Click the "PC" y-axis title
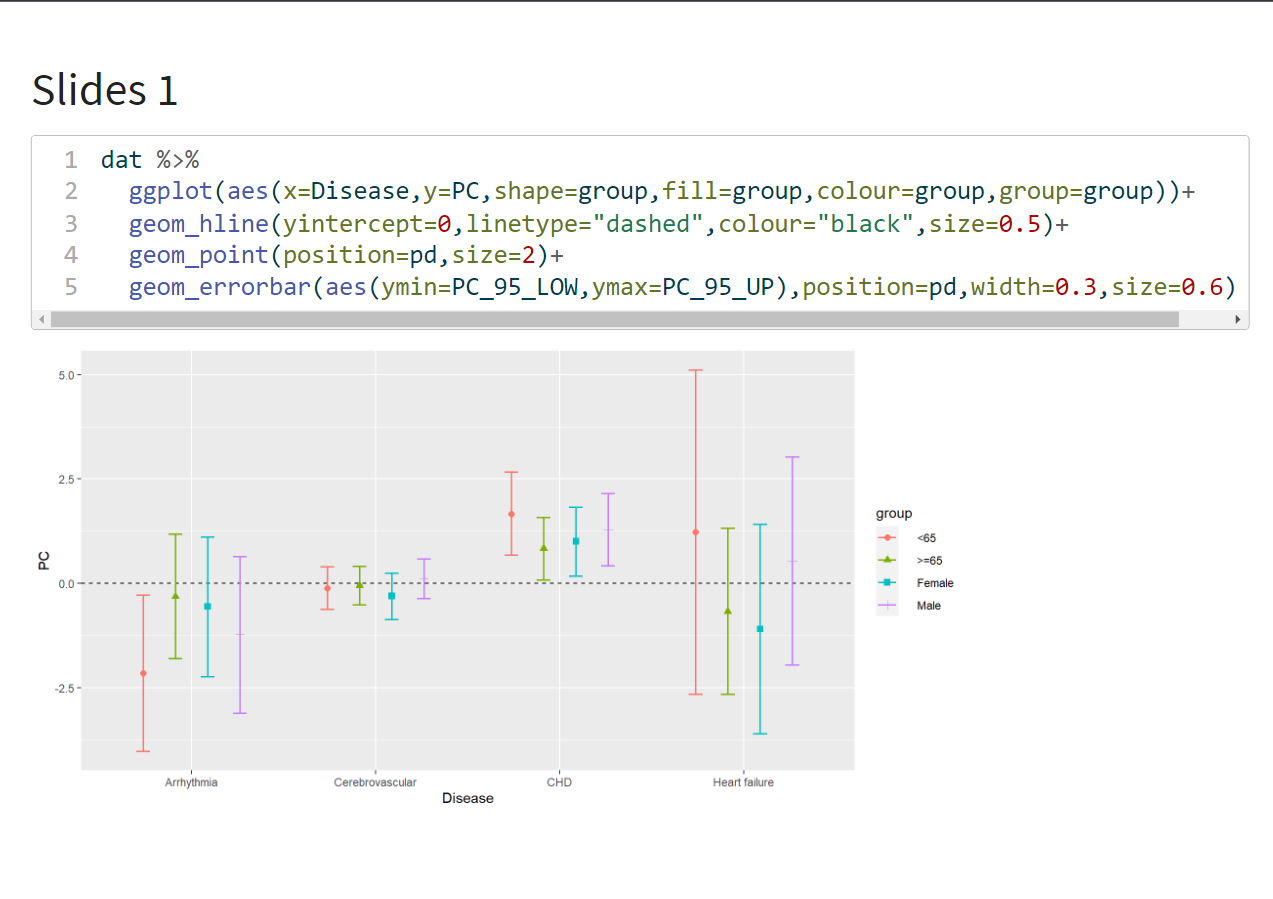 [43, 562]
